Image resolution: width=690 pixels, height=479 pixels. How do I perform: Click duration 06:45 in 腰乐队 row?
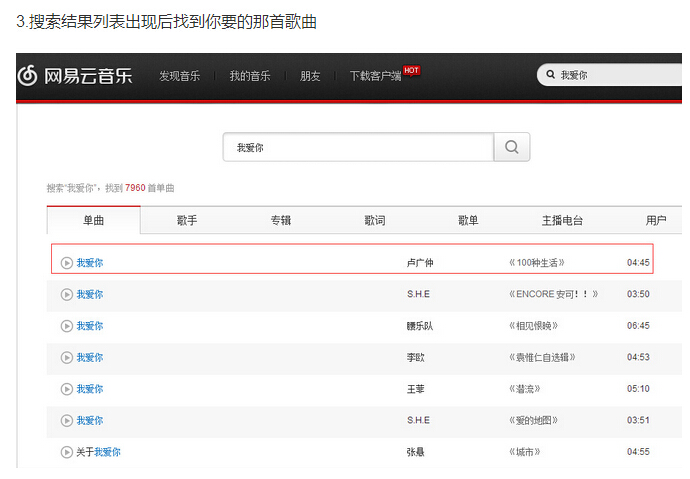point(638,326)
